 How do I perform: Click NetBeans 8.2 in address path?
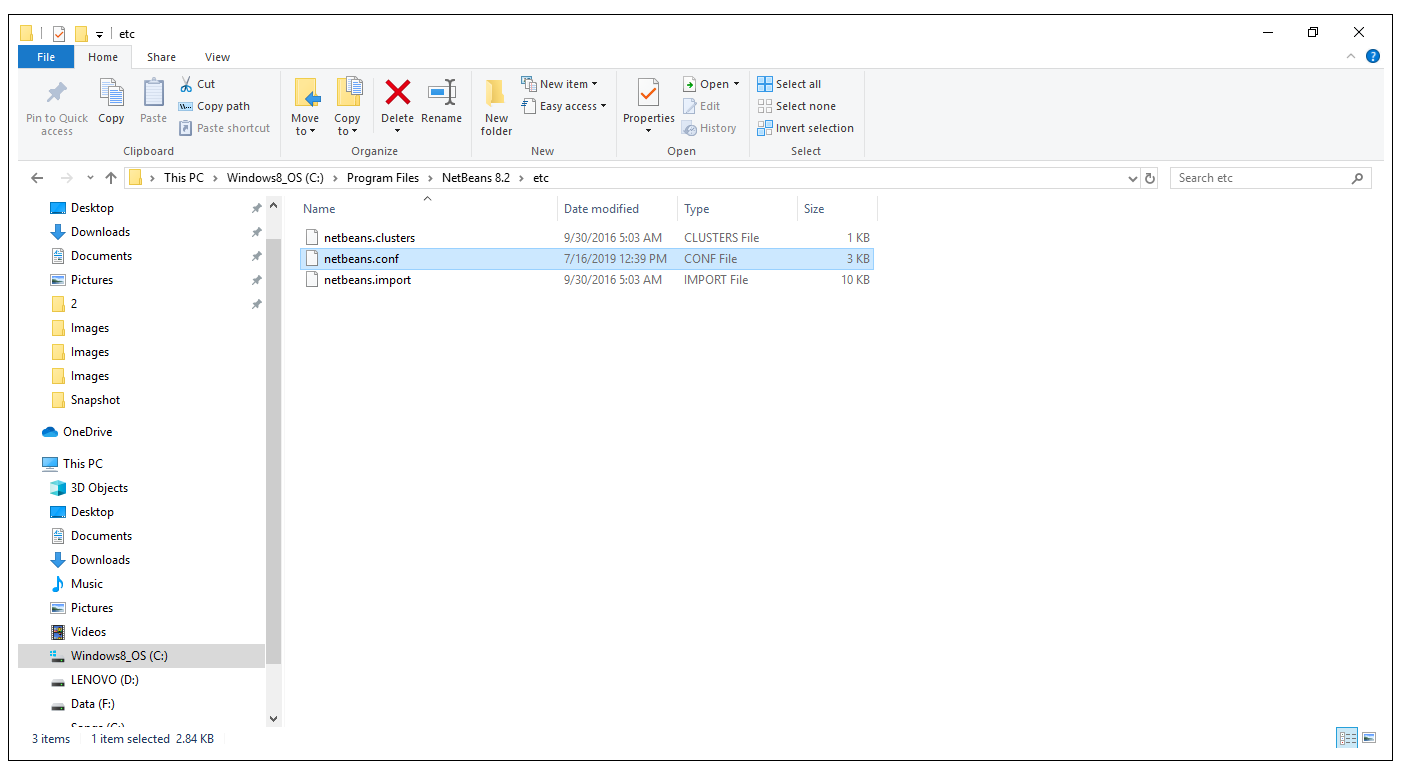pyautogui.click(x=476, y=178)
